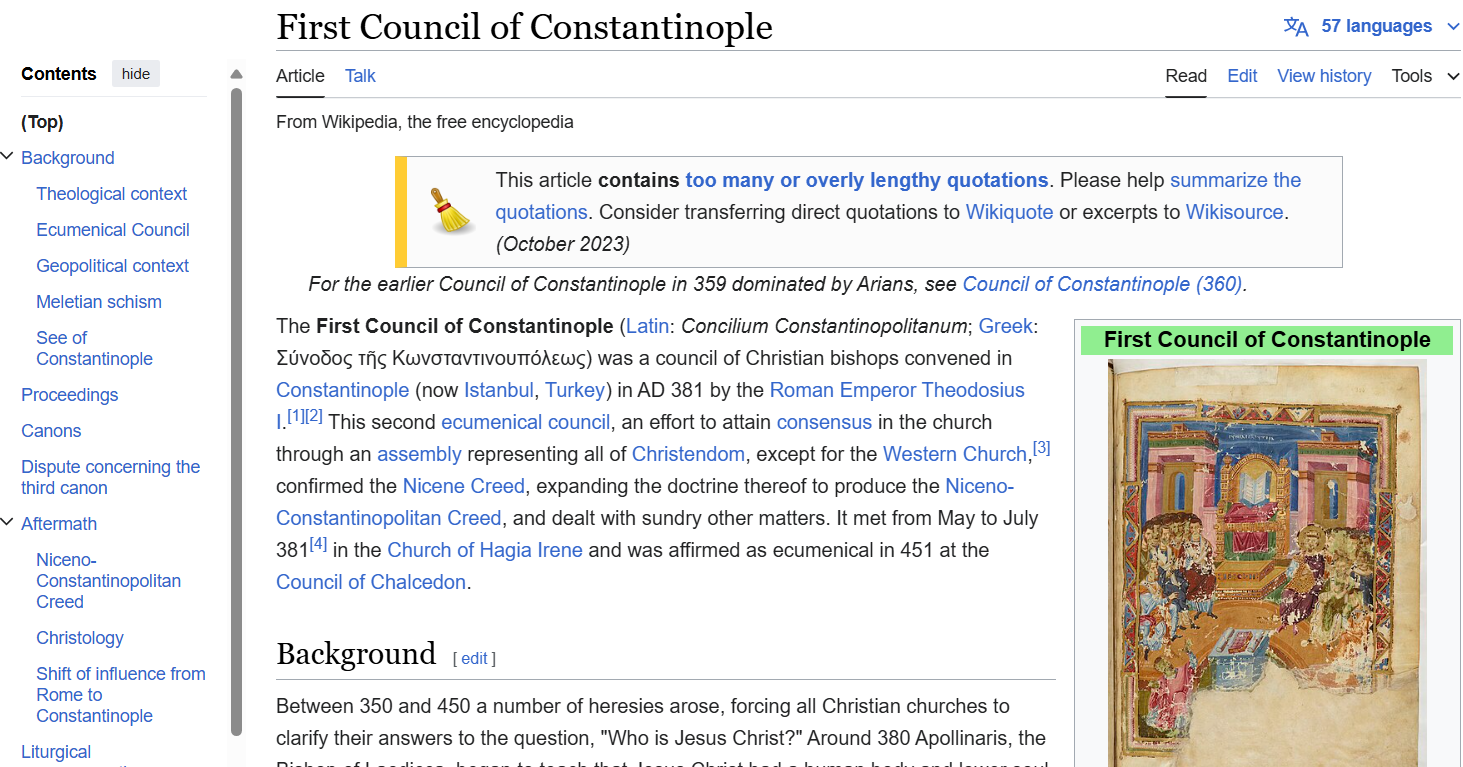
Task: Open the assembly link
Action: click(419, 454)
